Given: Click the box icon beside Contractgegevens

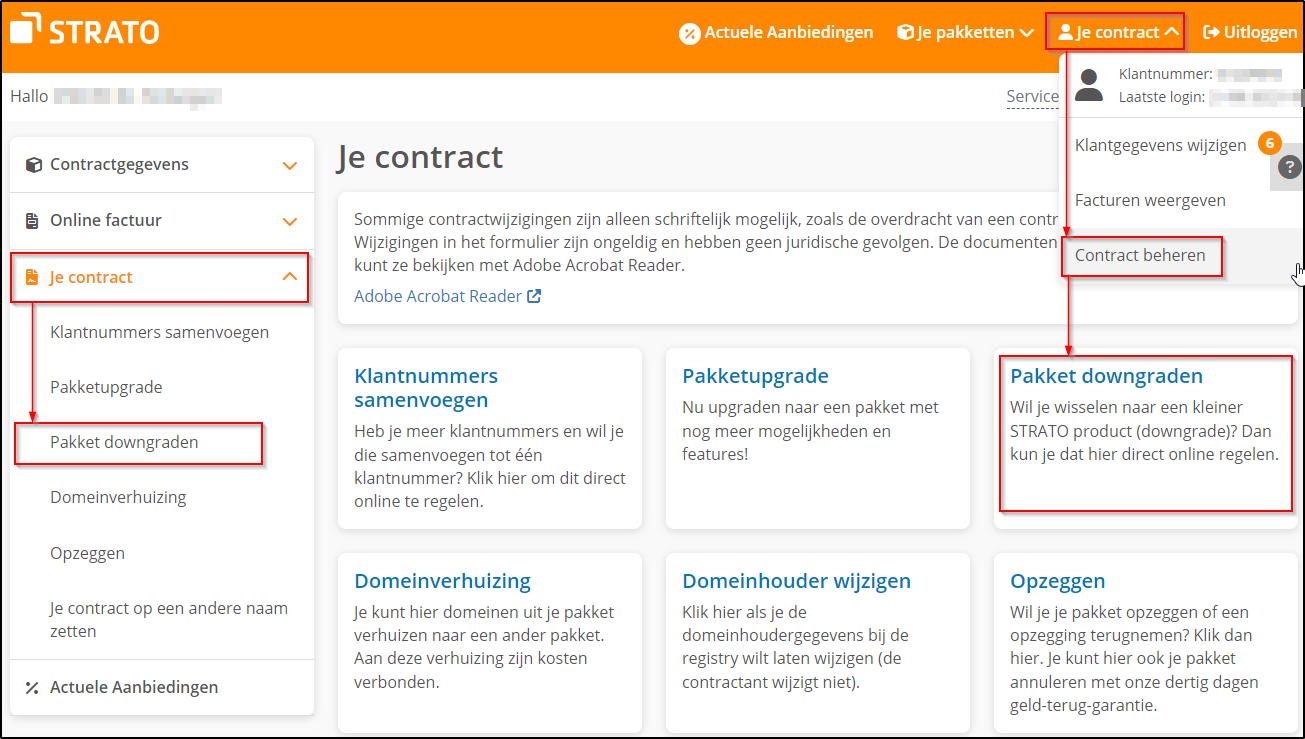Looking at the screenshot, I should [x=33, y=165].
